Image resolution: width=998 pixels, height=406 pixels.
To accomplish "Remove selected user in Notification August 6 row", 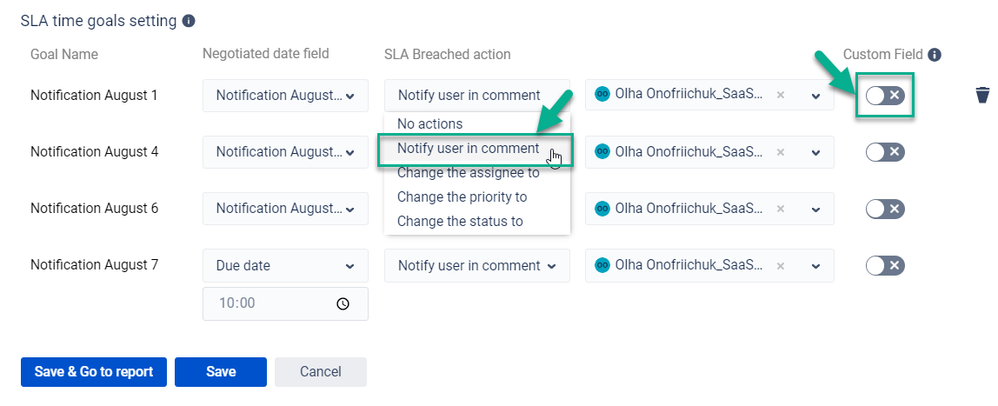I will (x=781, y=209).
